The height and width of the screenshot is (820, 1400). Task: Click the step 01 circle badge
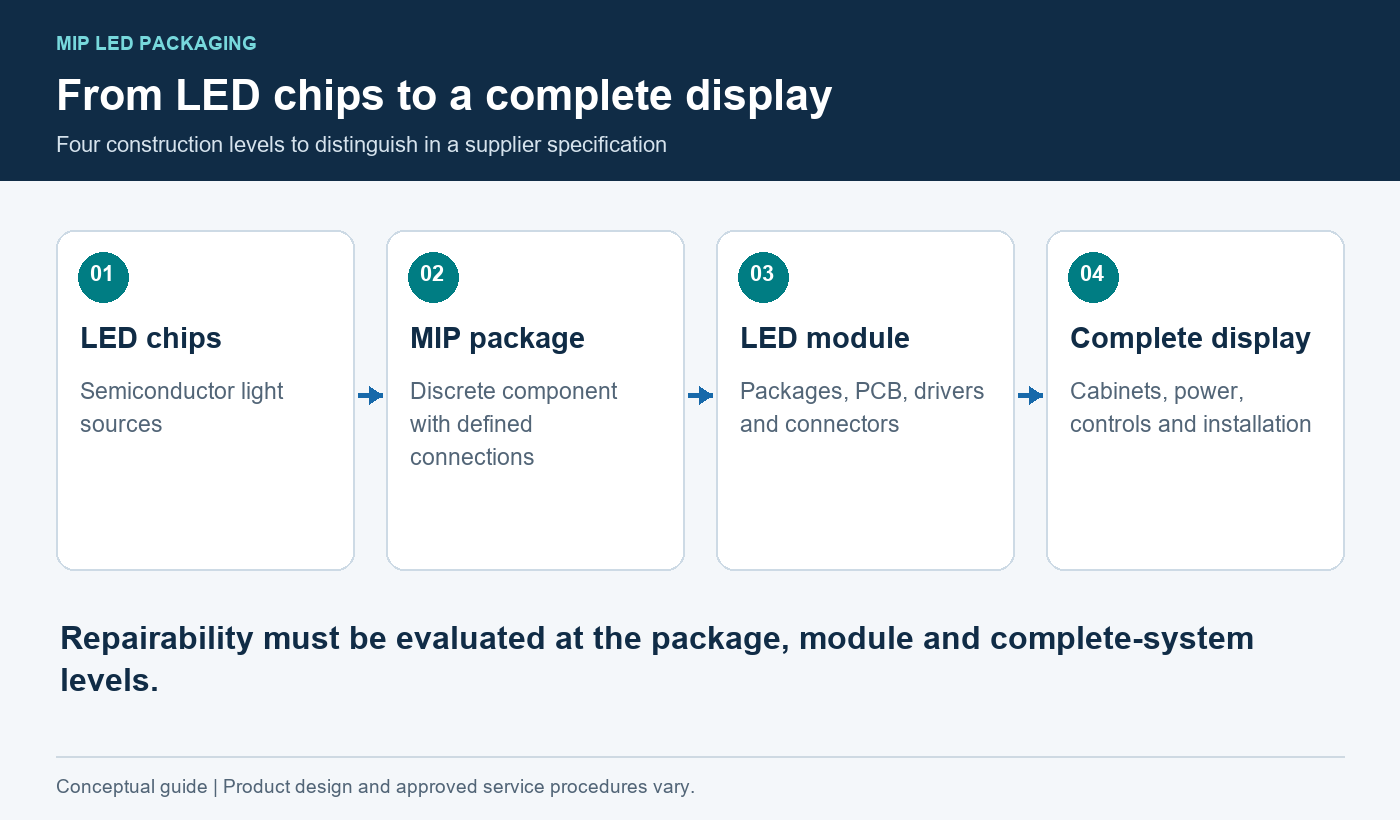coord(103,277)
